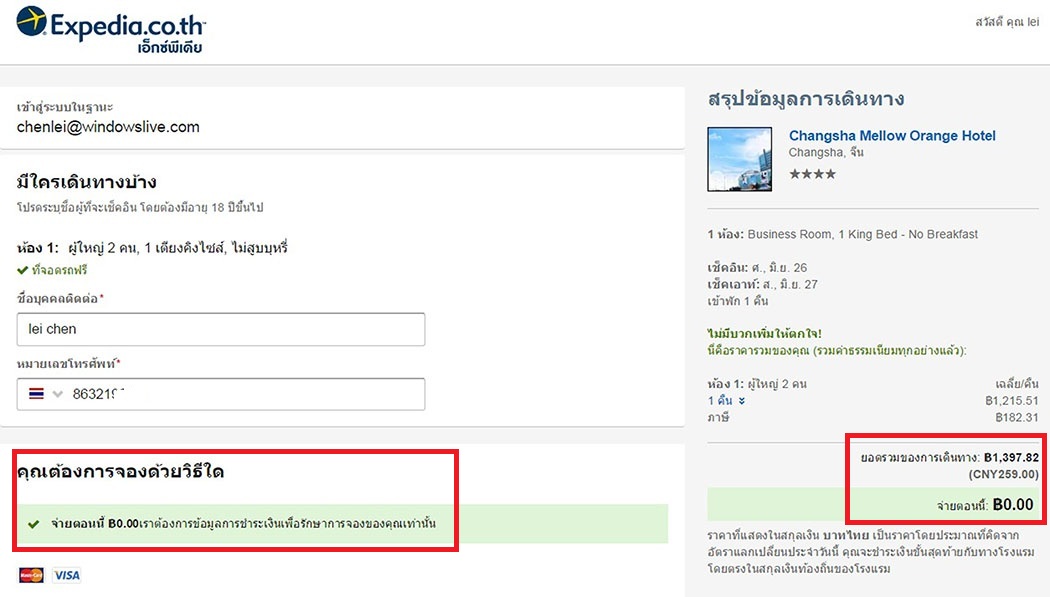The width and height of the screenshot is (1050, 597).
Task: Open the Changsha Mellow Orange Hotel link
Action: (892, 136)
